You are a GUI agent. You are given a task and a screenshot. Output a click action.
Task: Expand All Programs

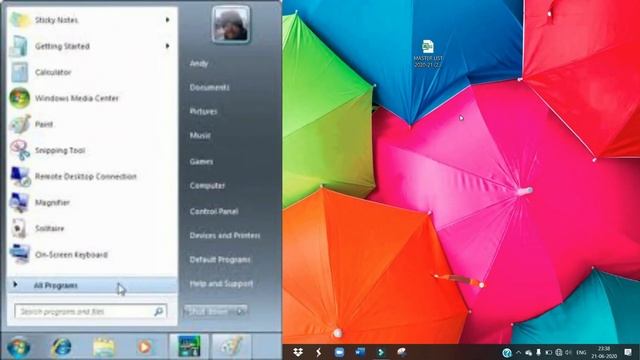92,285
